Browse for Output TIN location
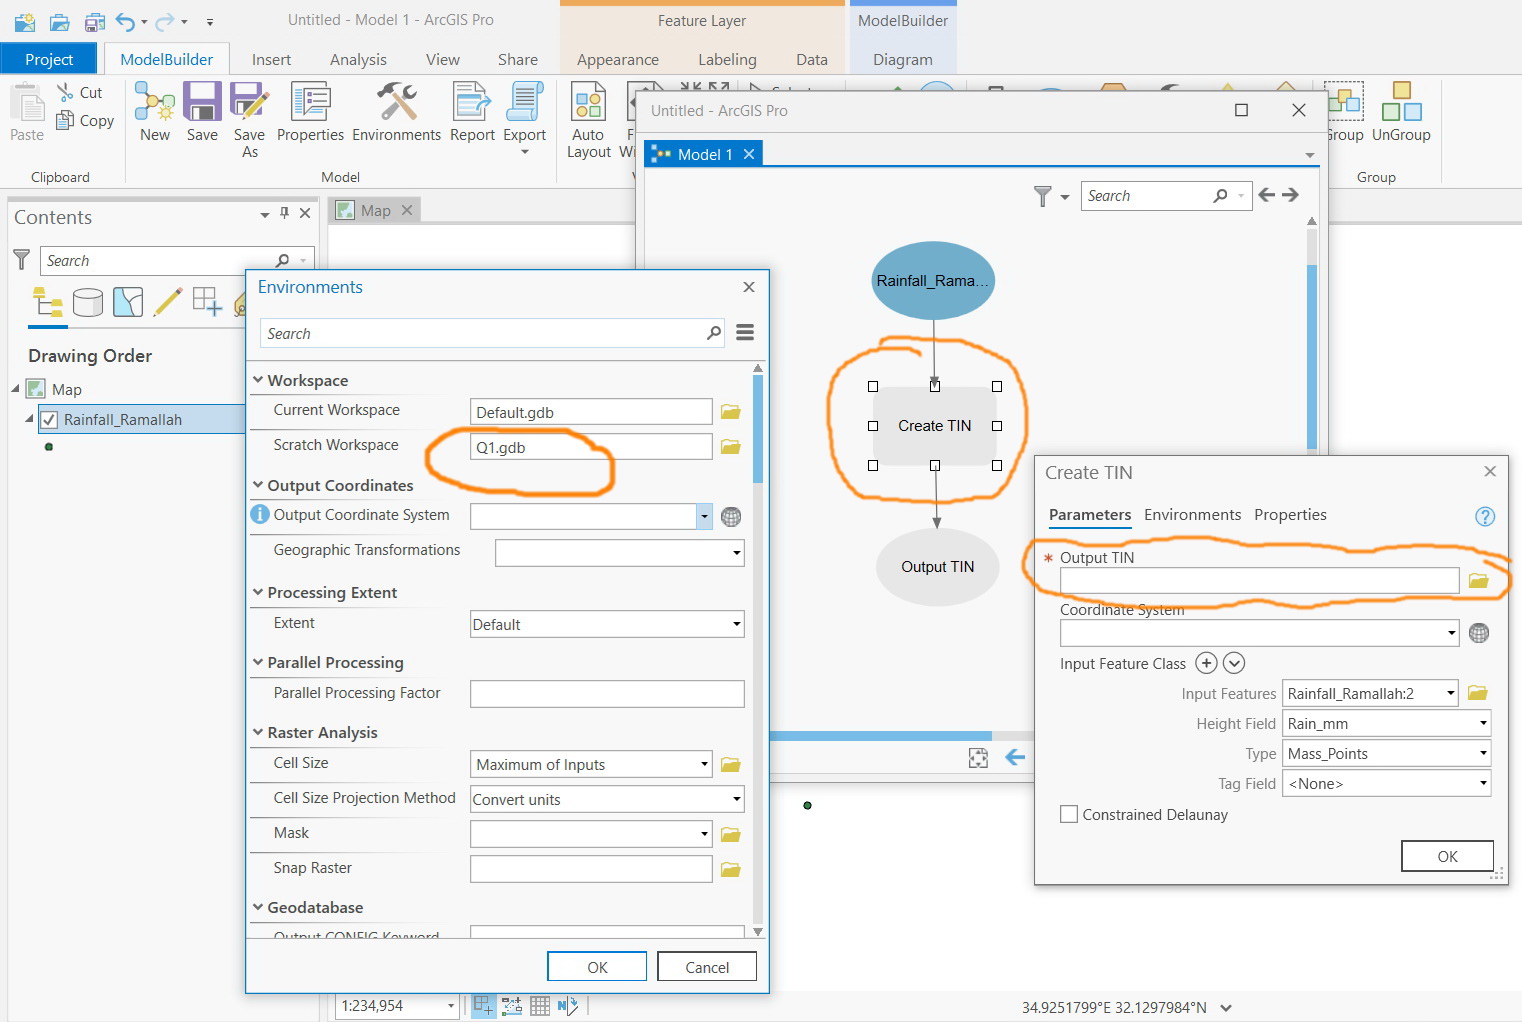The width and height of the screenshot is (1522, 1022). (x=1479, y=580)
